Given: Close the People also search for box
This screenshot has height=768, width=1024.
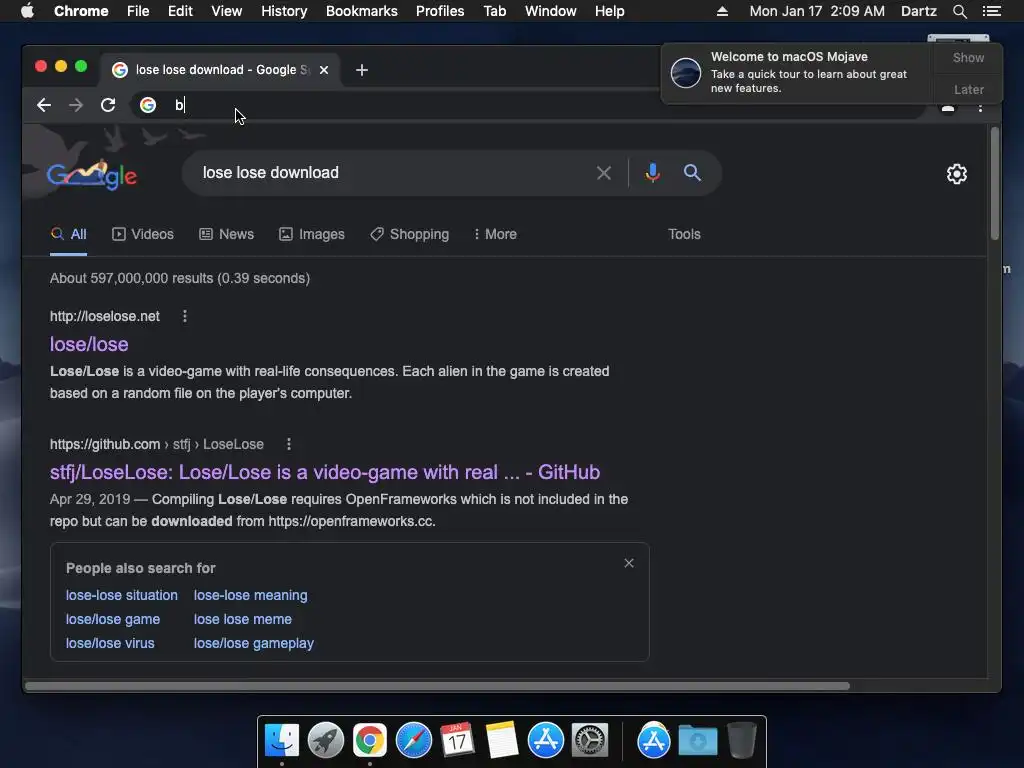Looking at the screenshot, I should coord(629,563).
